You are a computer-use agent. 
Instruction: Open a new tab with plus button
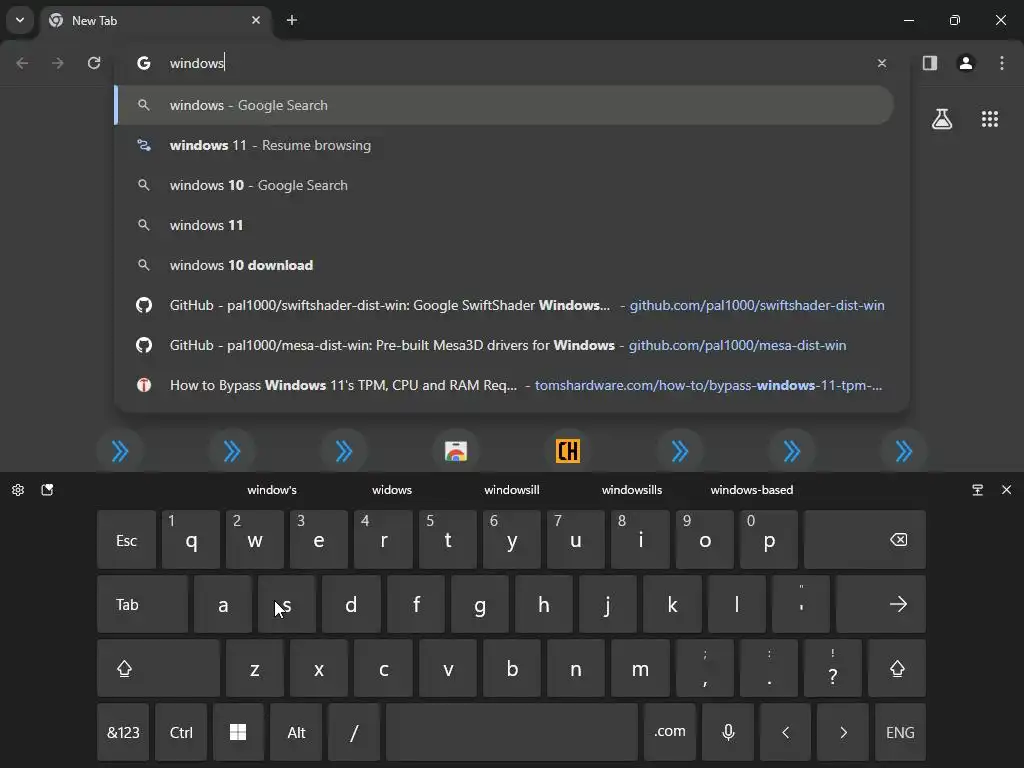(x=292, y=20)
